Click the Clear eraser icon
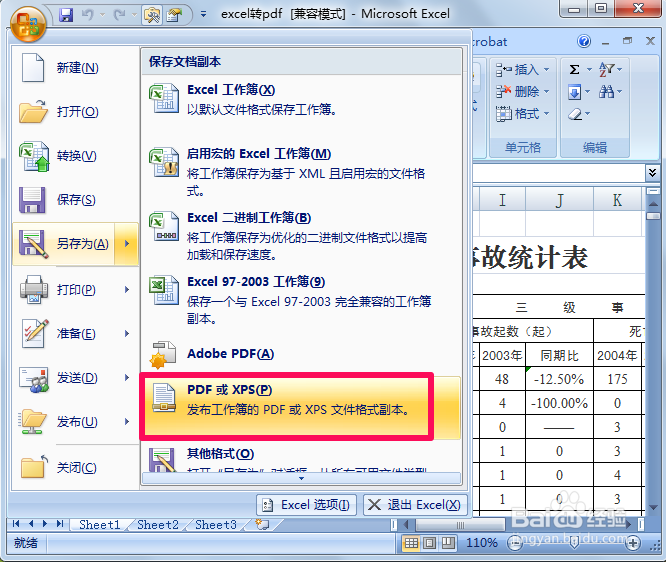The image size is (666, 562). tap(575, 114)
